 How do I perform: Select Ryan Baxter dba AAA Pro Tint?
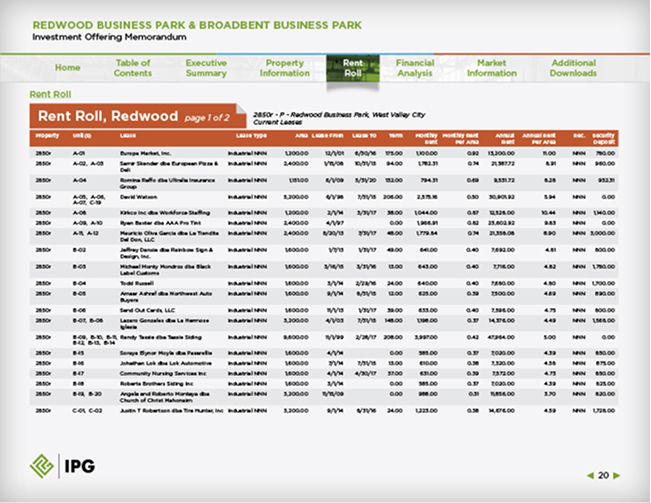160,223
